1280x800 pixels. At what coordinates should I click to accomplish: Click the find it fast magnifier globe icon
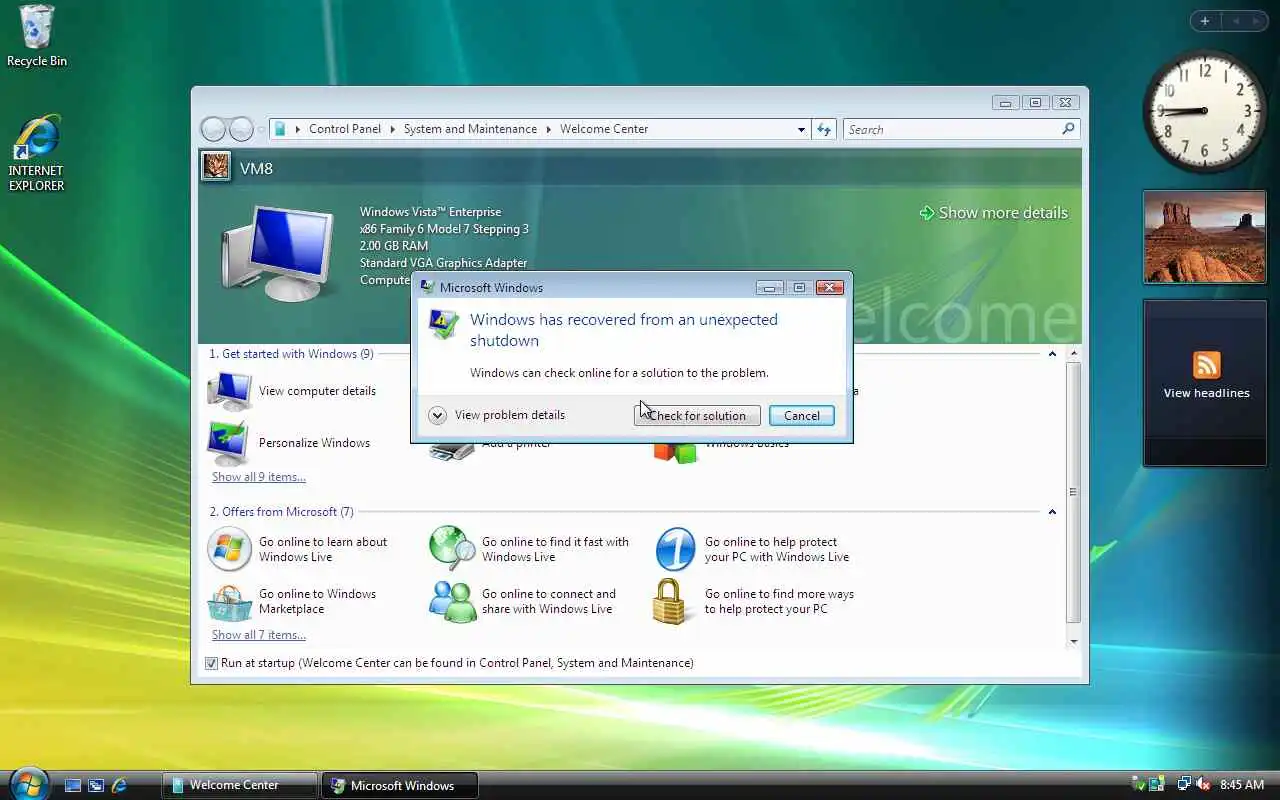[x=452, y=549]
